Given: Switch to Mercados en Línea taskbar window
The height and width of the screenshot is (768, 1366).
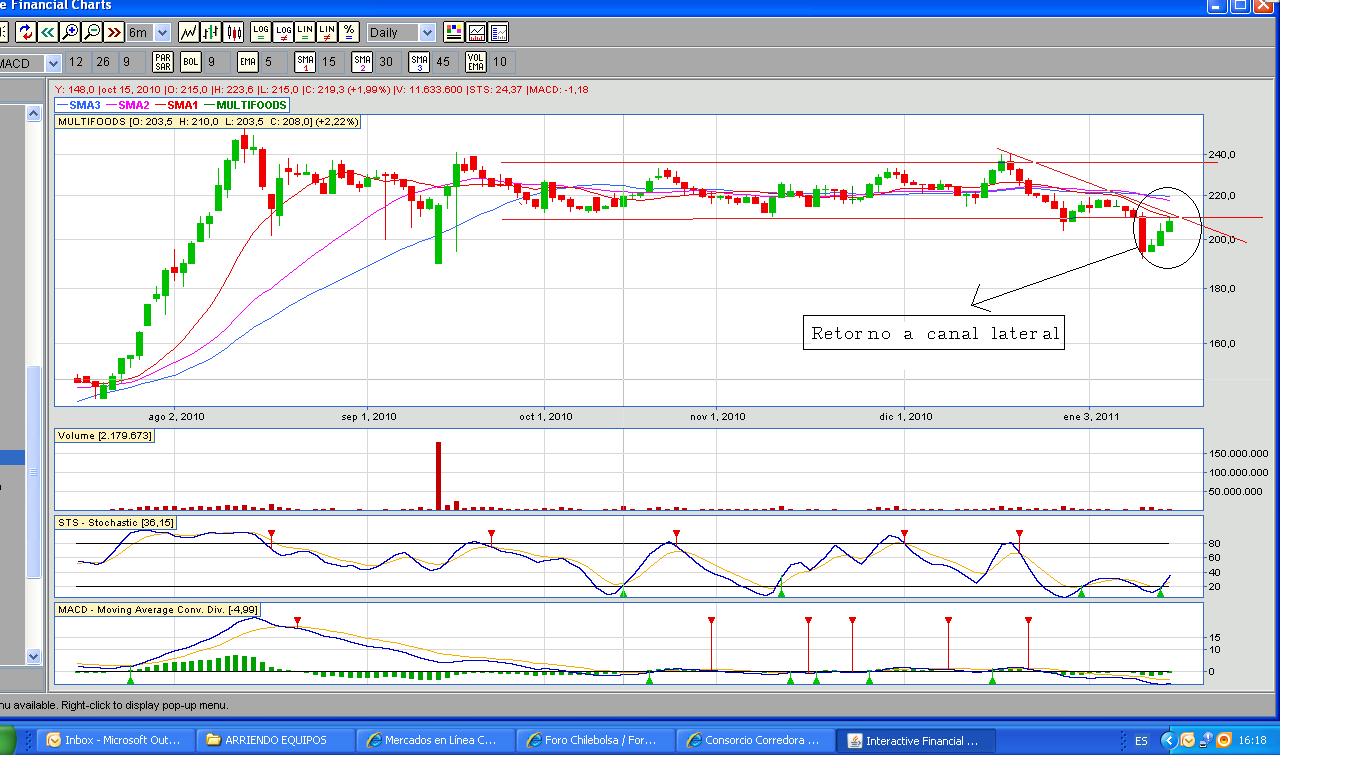Looking at the screenshot, I should click(x=436, y=741).
